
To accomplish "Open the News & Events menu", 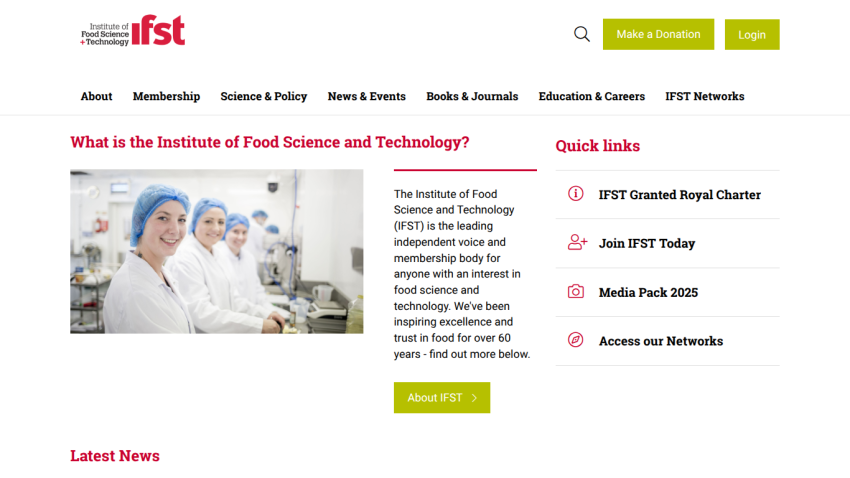I will pos(366,96).
